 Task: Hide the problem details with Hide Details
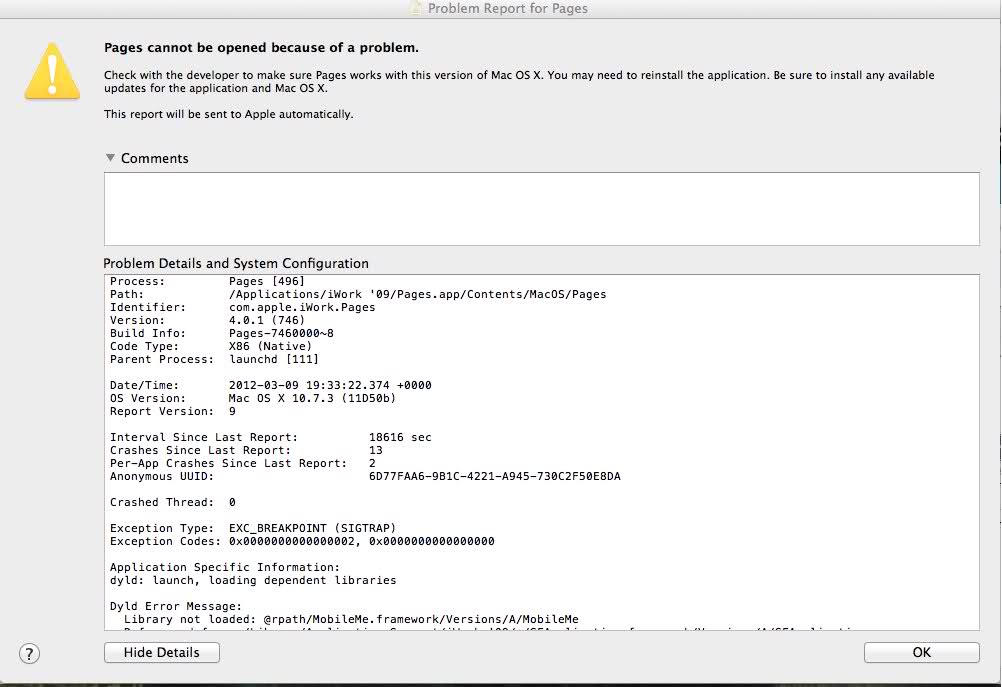[x=162, y=652]
